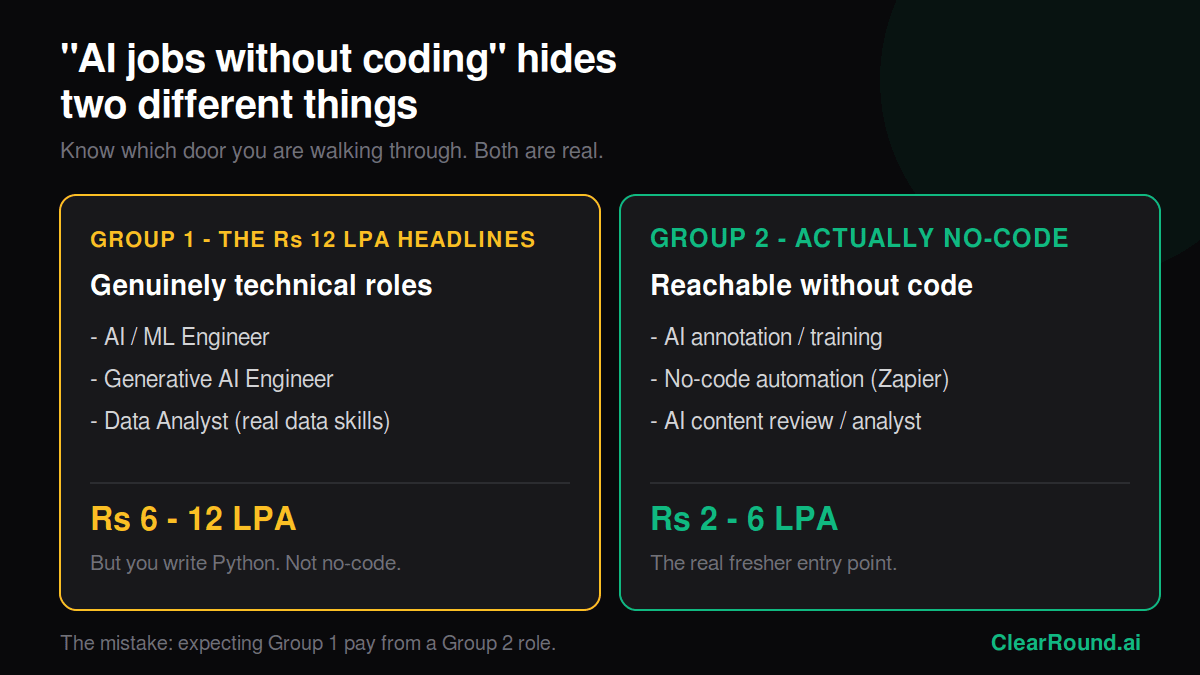Click the "GROUP 2 - ACTUALLY NO-CODE" label
This screenshot has height=675, width=1200.
pyautogui.click(x=859, y=238)
